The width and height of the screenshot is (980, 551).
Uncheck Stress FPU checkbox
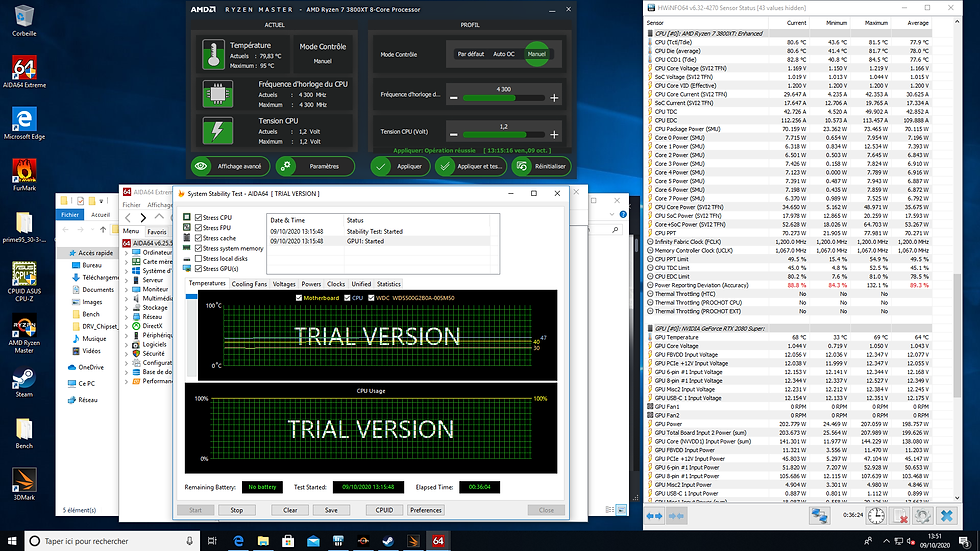[198, 227]
